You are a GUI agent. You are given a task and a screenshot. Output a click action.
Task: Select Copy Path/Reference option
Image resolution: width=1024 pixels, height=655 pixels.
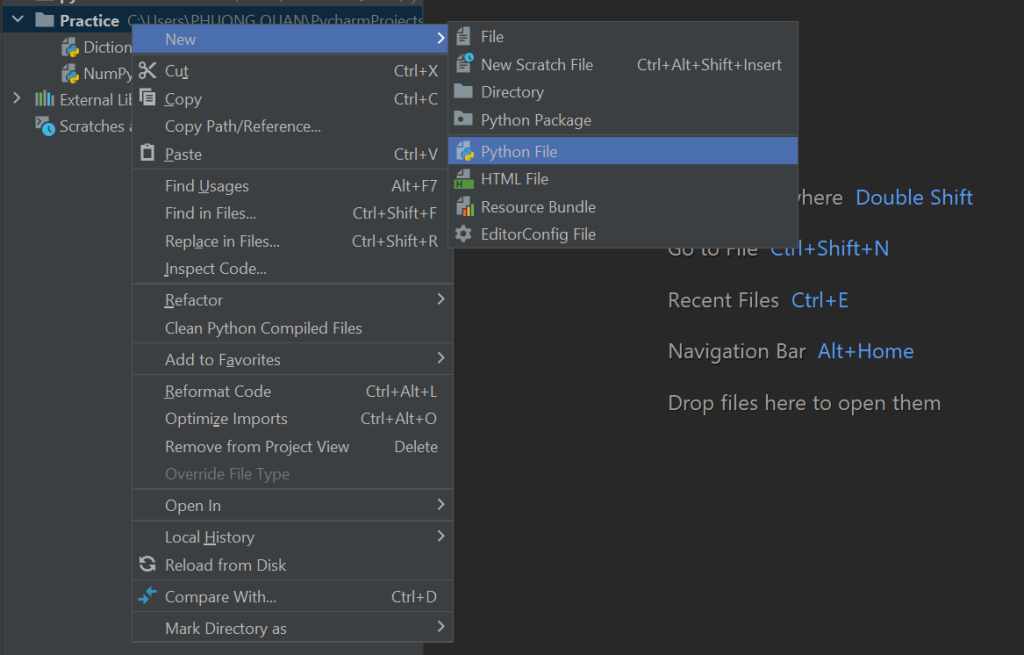pyautogui.click(x=243, y=126)
